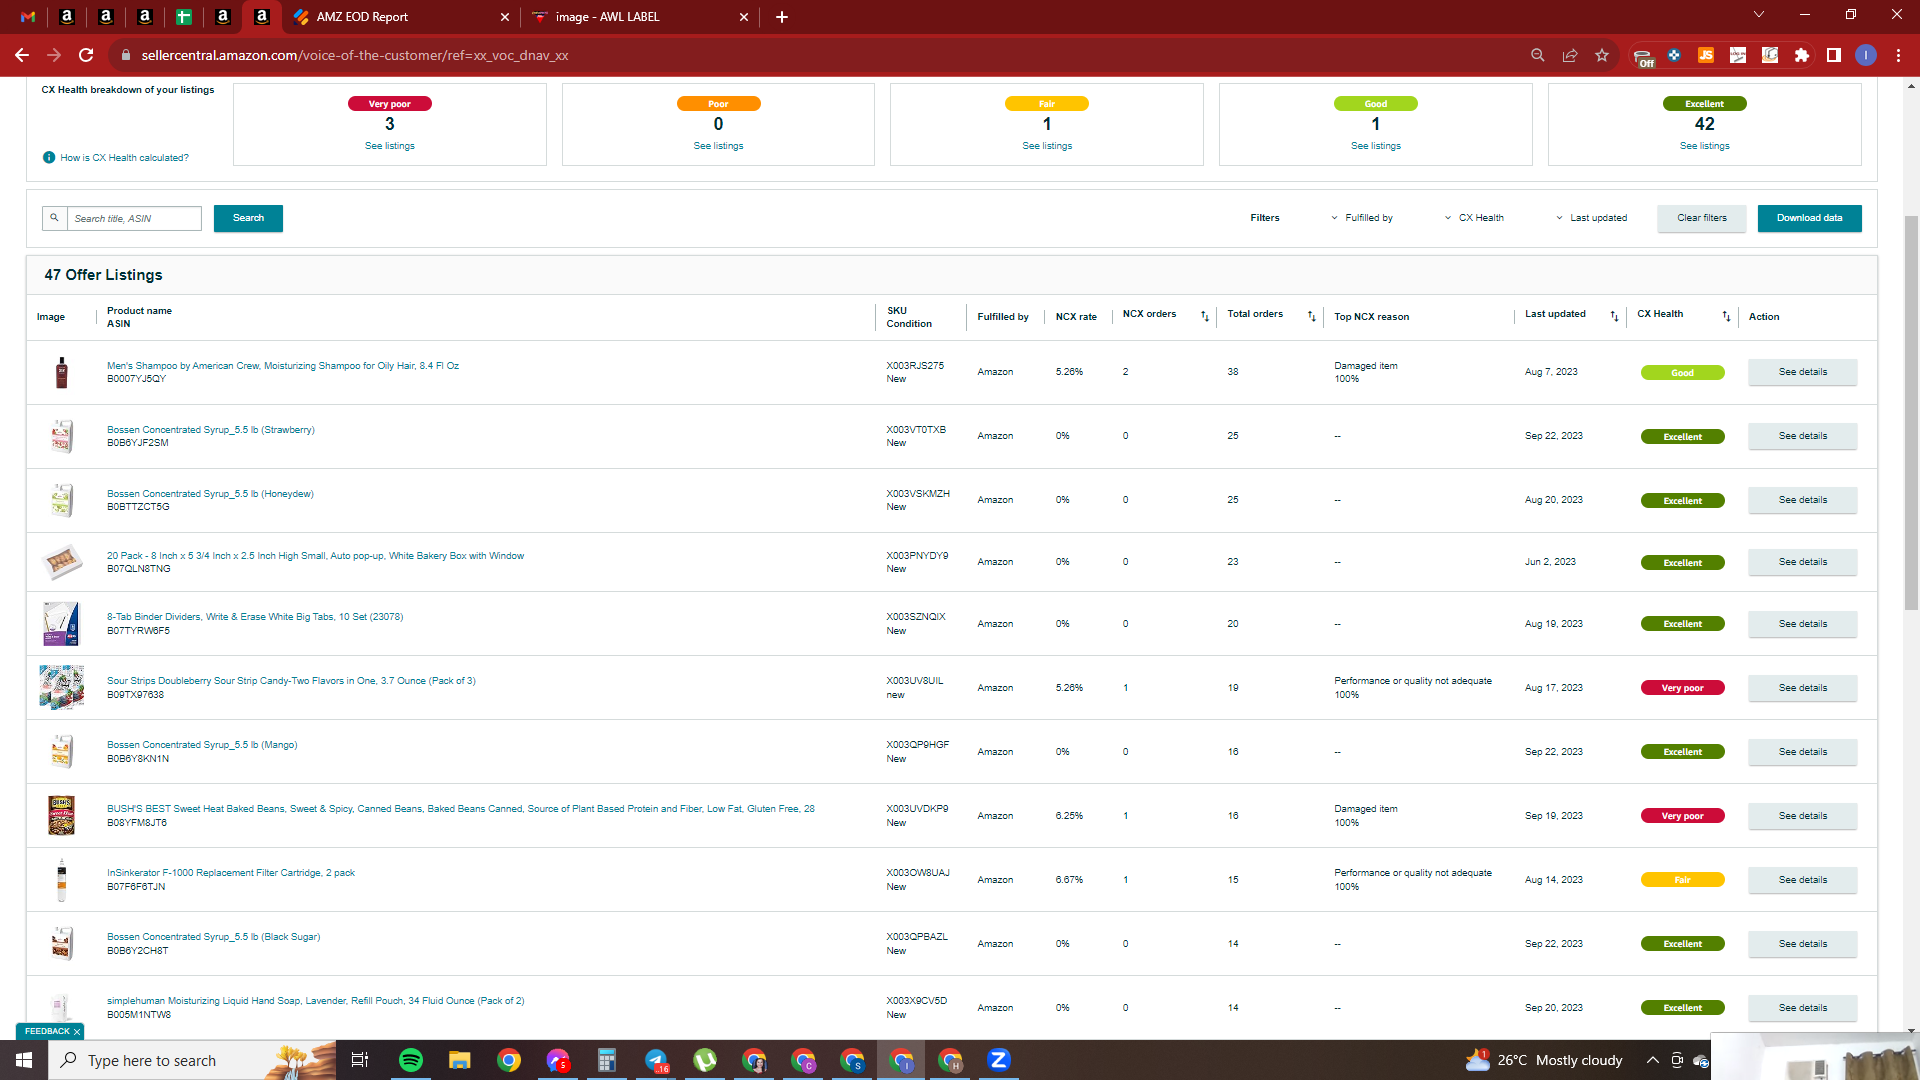Open How is CX Health calculated link
Screen dimensions: 1920x1080
click(124, 158)
